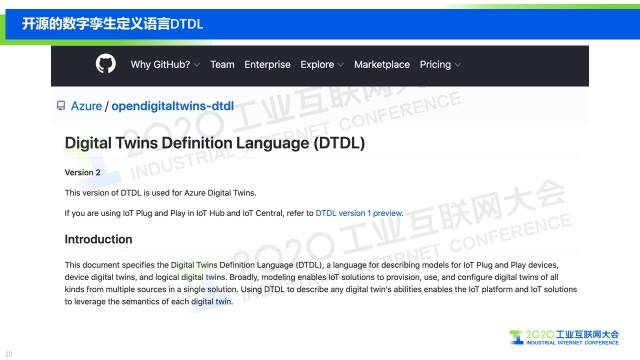Click the slide page number 10
Image resolution: width=640 pixels, height=360 pixels.
[x=9, y=354]
